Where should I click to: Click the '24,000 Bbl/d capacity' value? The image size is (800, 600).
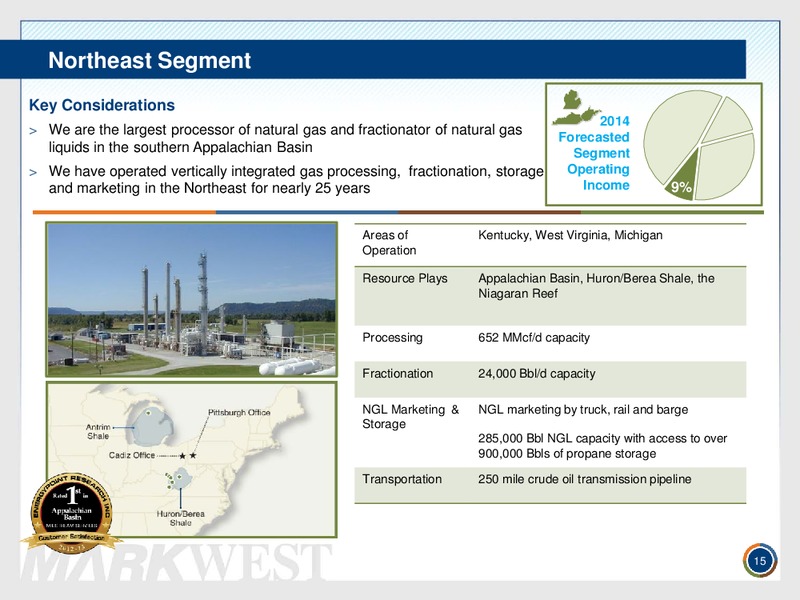tap(537, 374)
